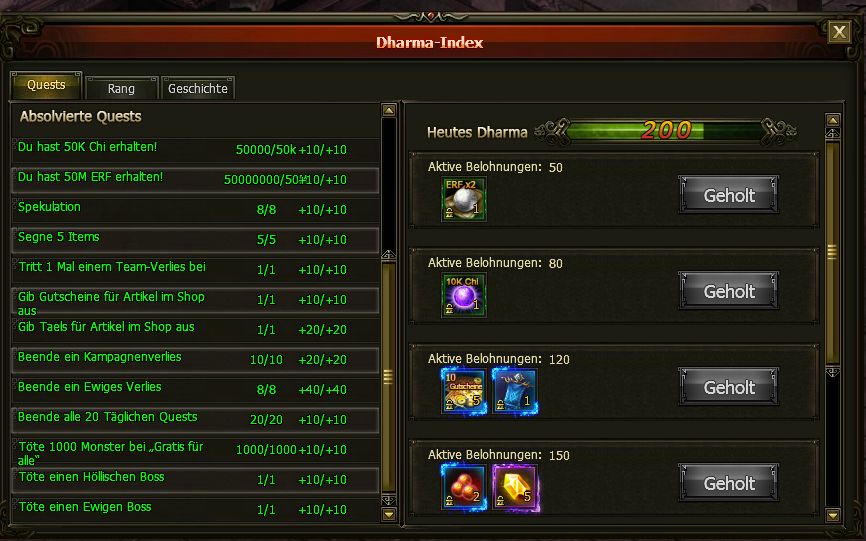Open the Geschichte tab

pos(198,88)
